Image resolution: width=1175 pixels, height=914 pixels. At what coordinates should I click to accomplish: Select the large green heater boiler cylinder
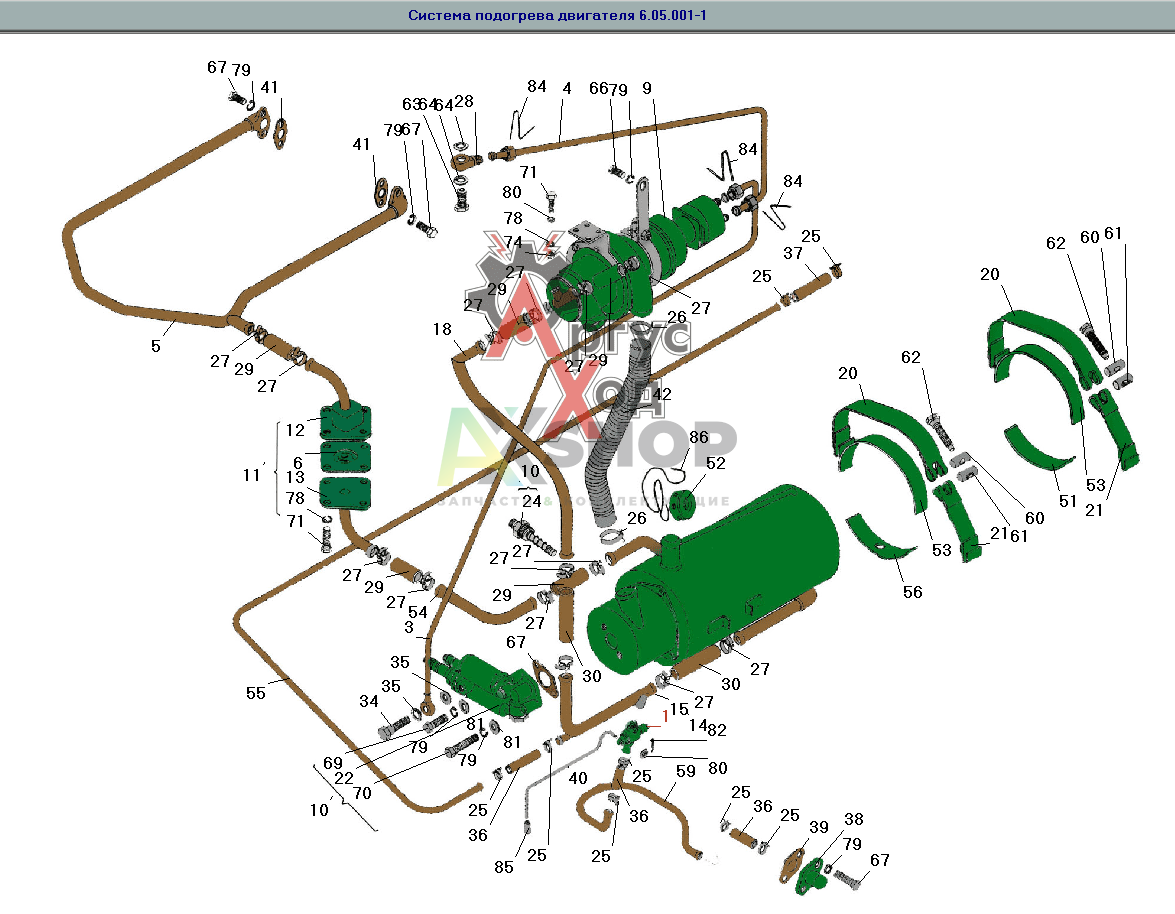tap(712, 581)
